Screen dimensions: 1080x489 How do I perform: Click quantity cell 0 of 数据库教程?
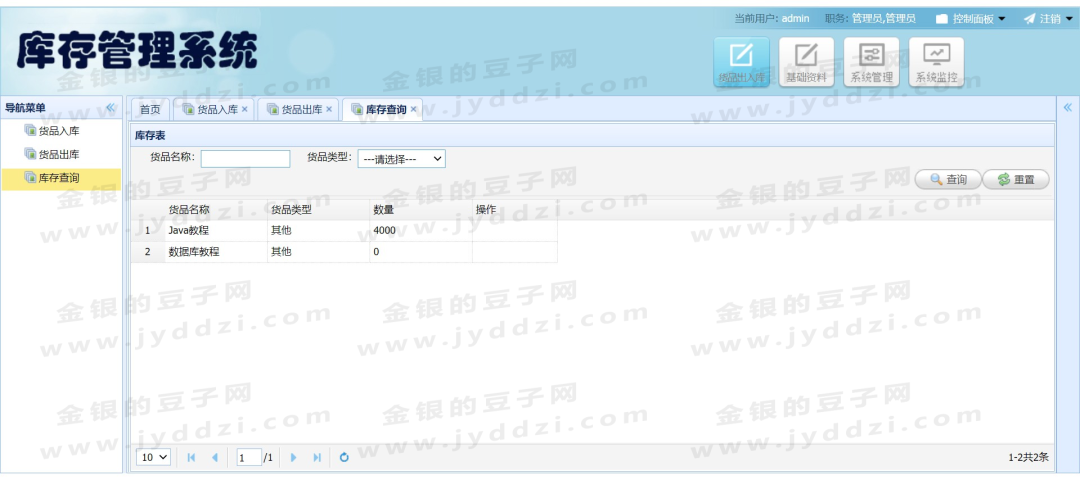[421, 252]
